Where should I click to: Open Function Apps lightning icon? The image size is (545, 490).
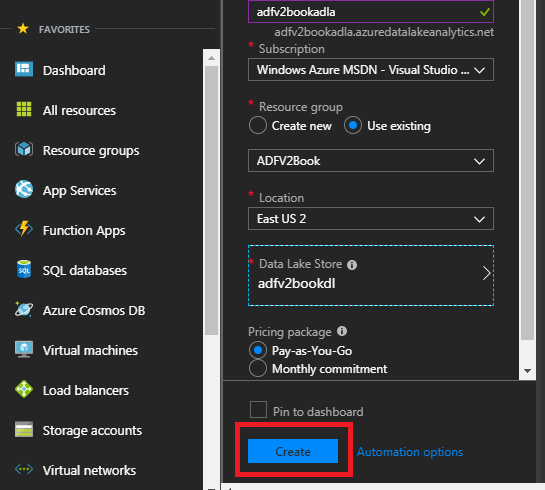(24, 229)
